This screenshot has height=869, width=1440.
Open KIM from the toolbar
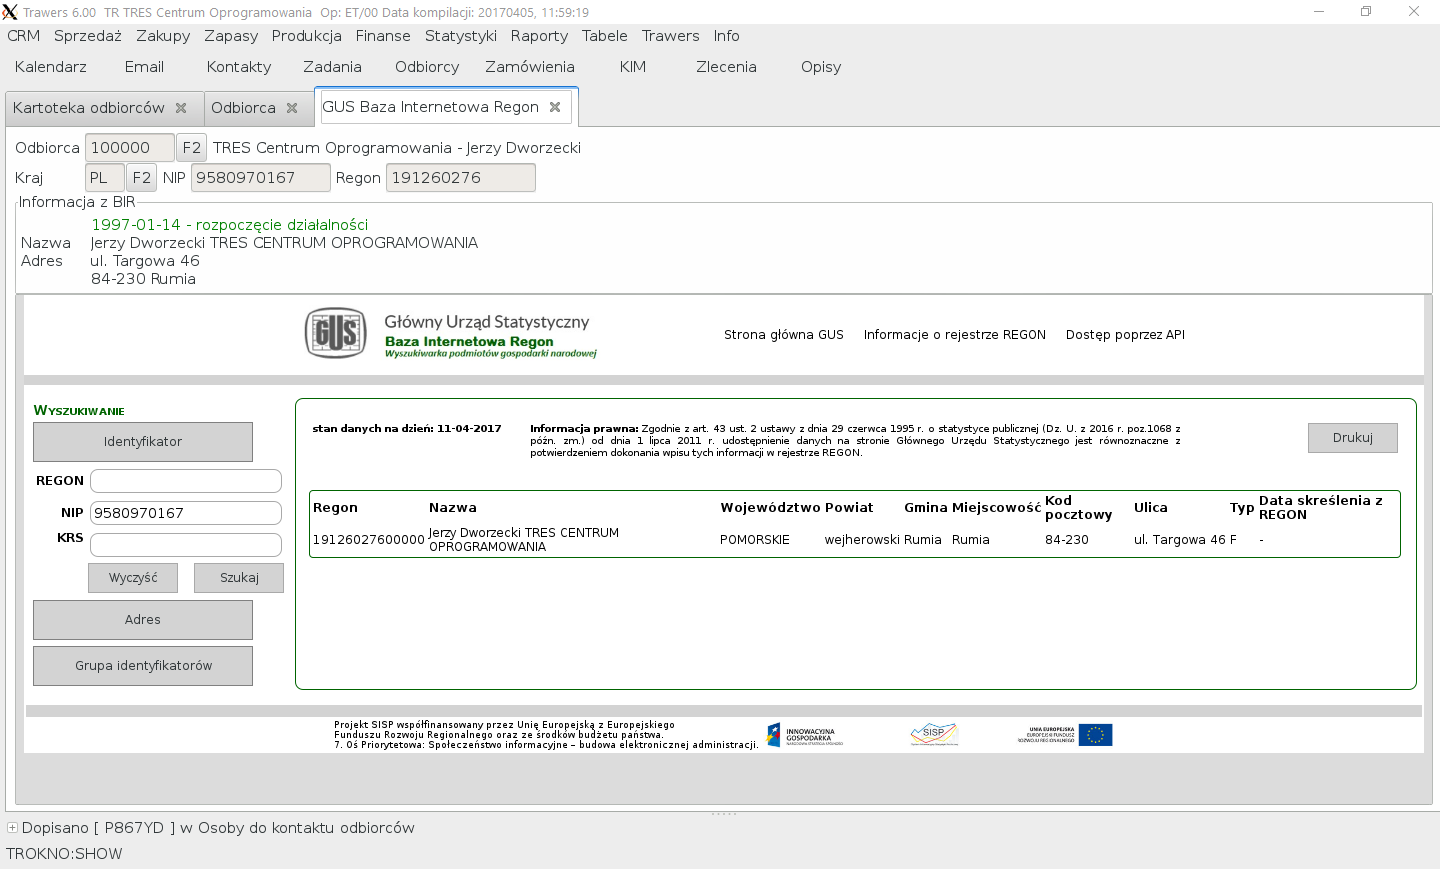pyautogui.click(x=633, y=67)
